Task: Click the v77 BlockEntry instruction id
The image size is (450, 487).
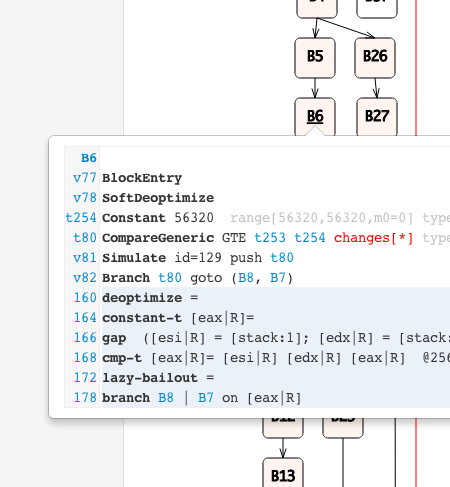Action: (x=85, y=178)
